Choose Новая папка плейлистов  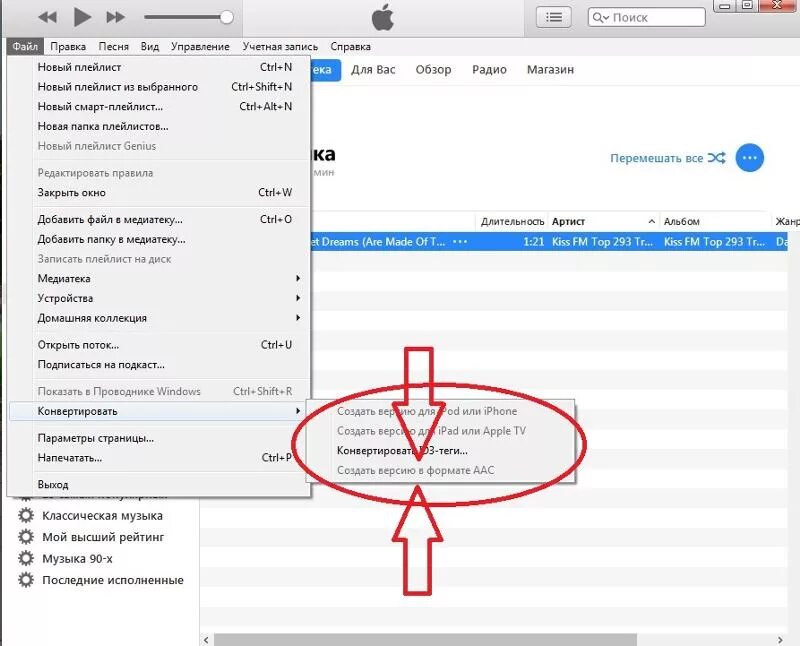pos(159,126)
